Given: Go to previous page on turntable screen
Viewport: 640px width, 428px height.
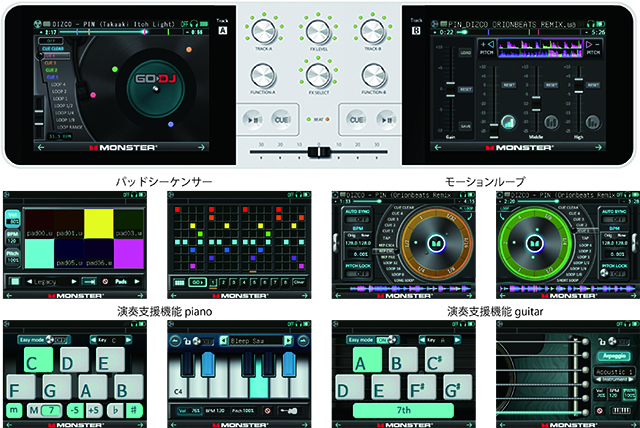Looking at the screenshot, I should click(x=41, y=147).
